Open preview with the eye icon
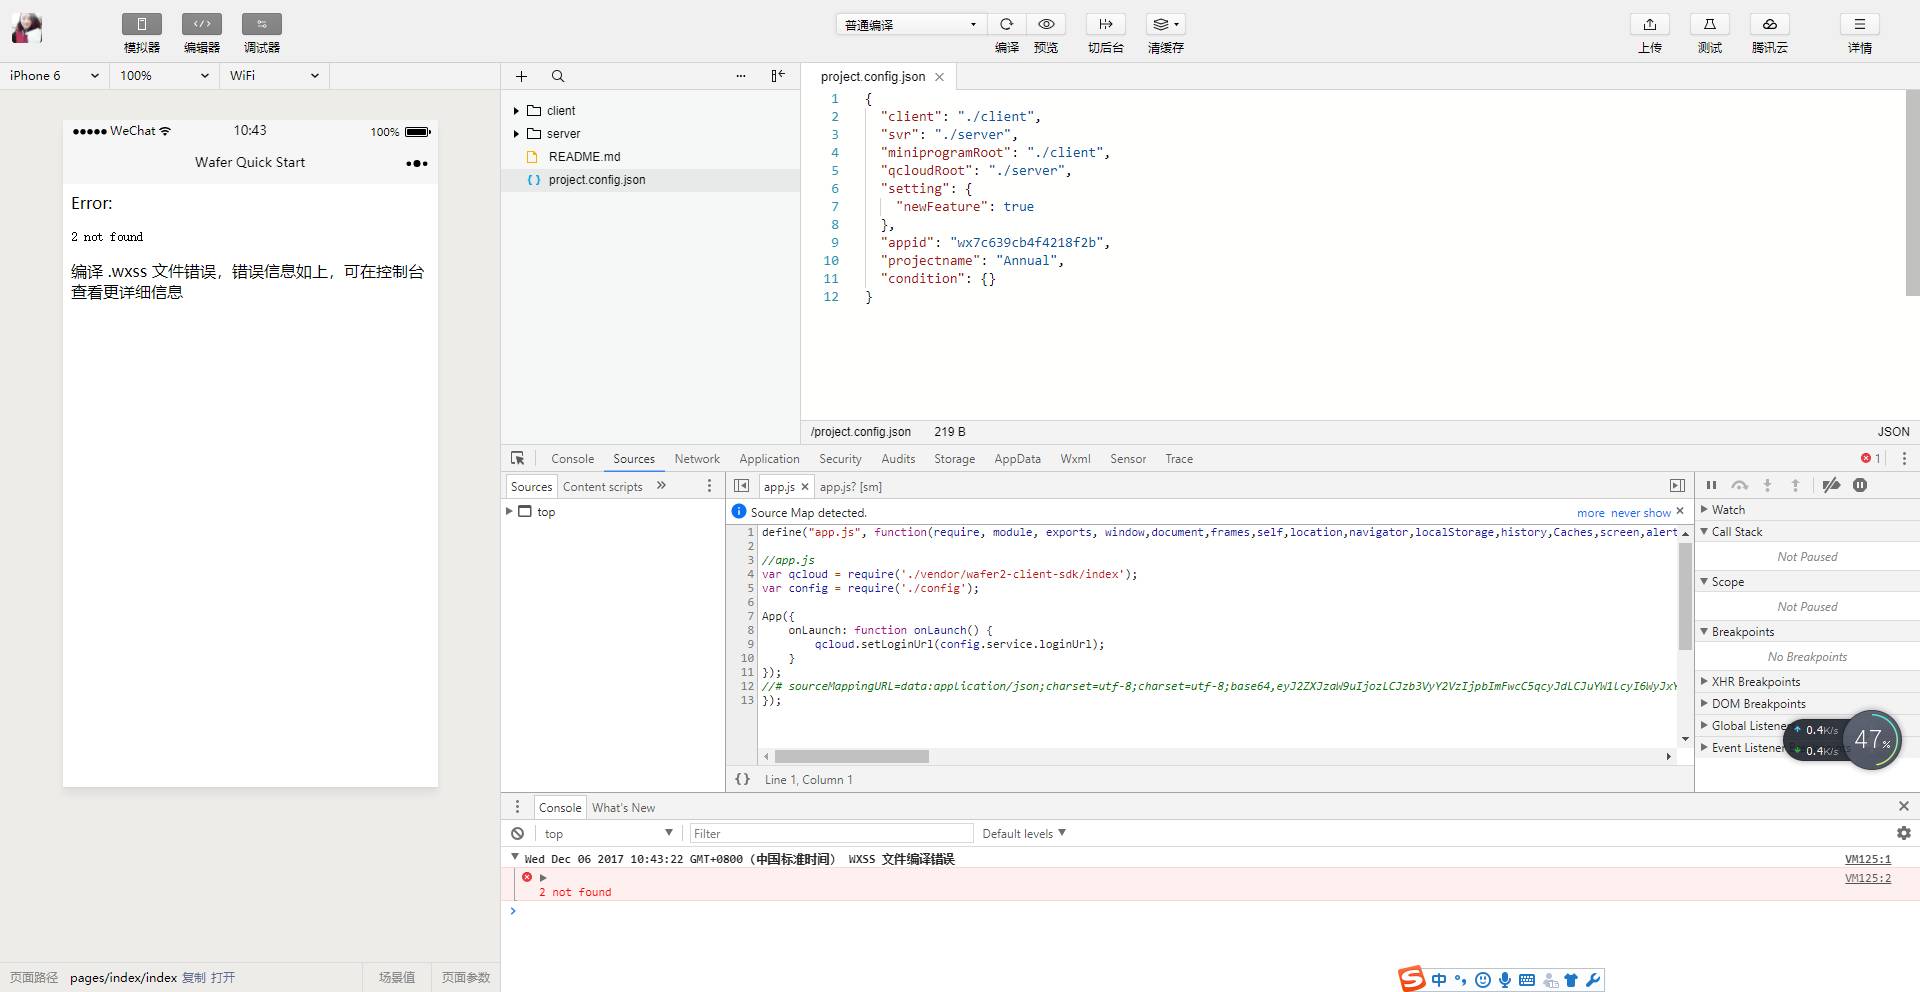Image resolution: width=1920 pixels, height=992 pixels. 1046,25
